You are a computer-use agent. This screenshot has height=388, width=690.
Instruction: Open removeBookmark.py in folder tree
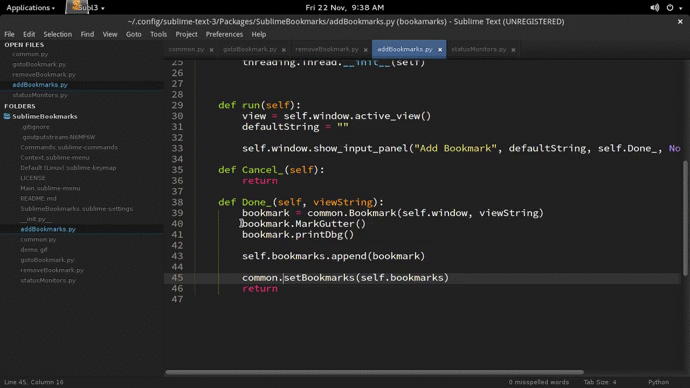(x=52, y=270)
